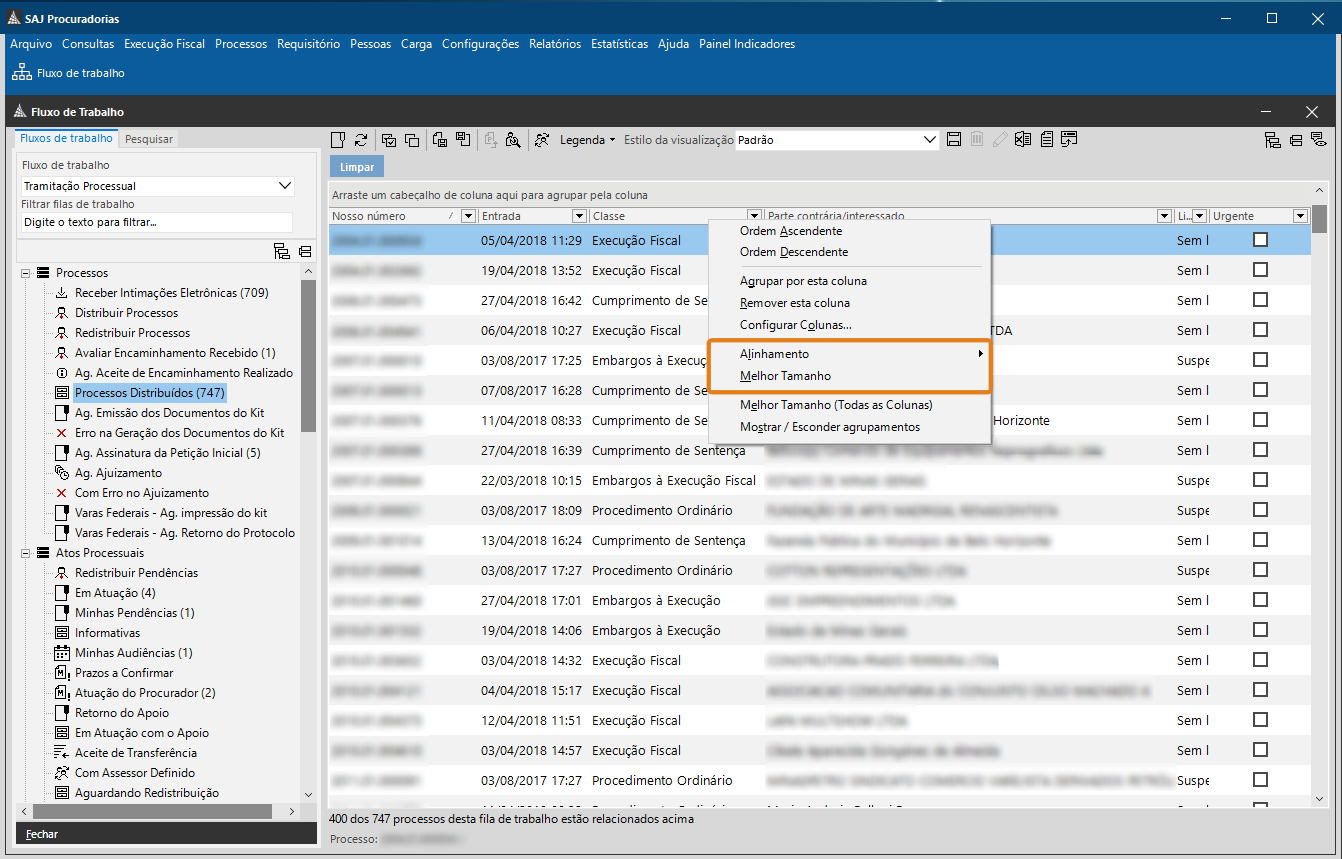The height and width of the screenshot is (859, 1342).
Task: Click the new document icon in toolbar
Action: [338, 140]
